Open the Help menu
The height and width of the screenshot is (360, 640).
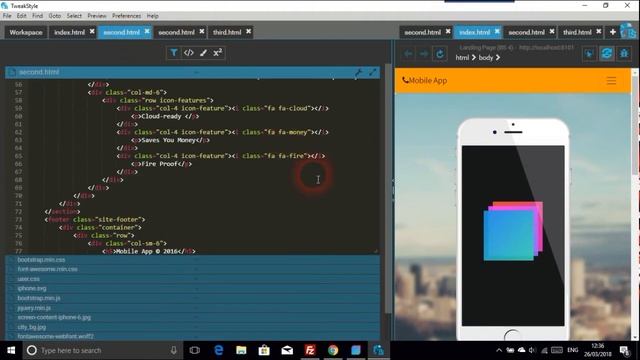tap(153, 16)
